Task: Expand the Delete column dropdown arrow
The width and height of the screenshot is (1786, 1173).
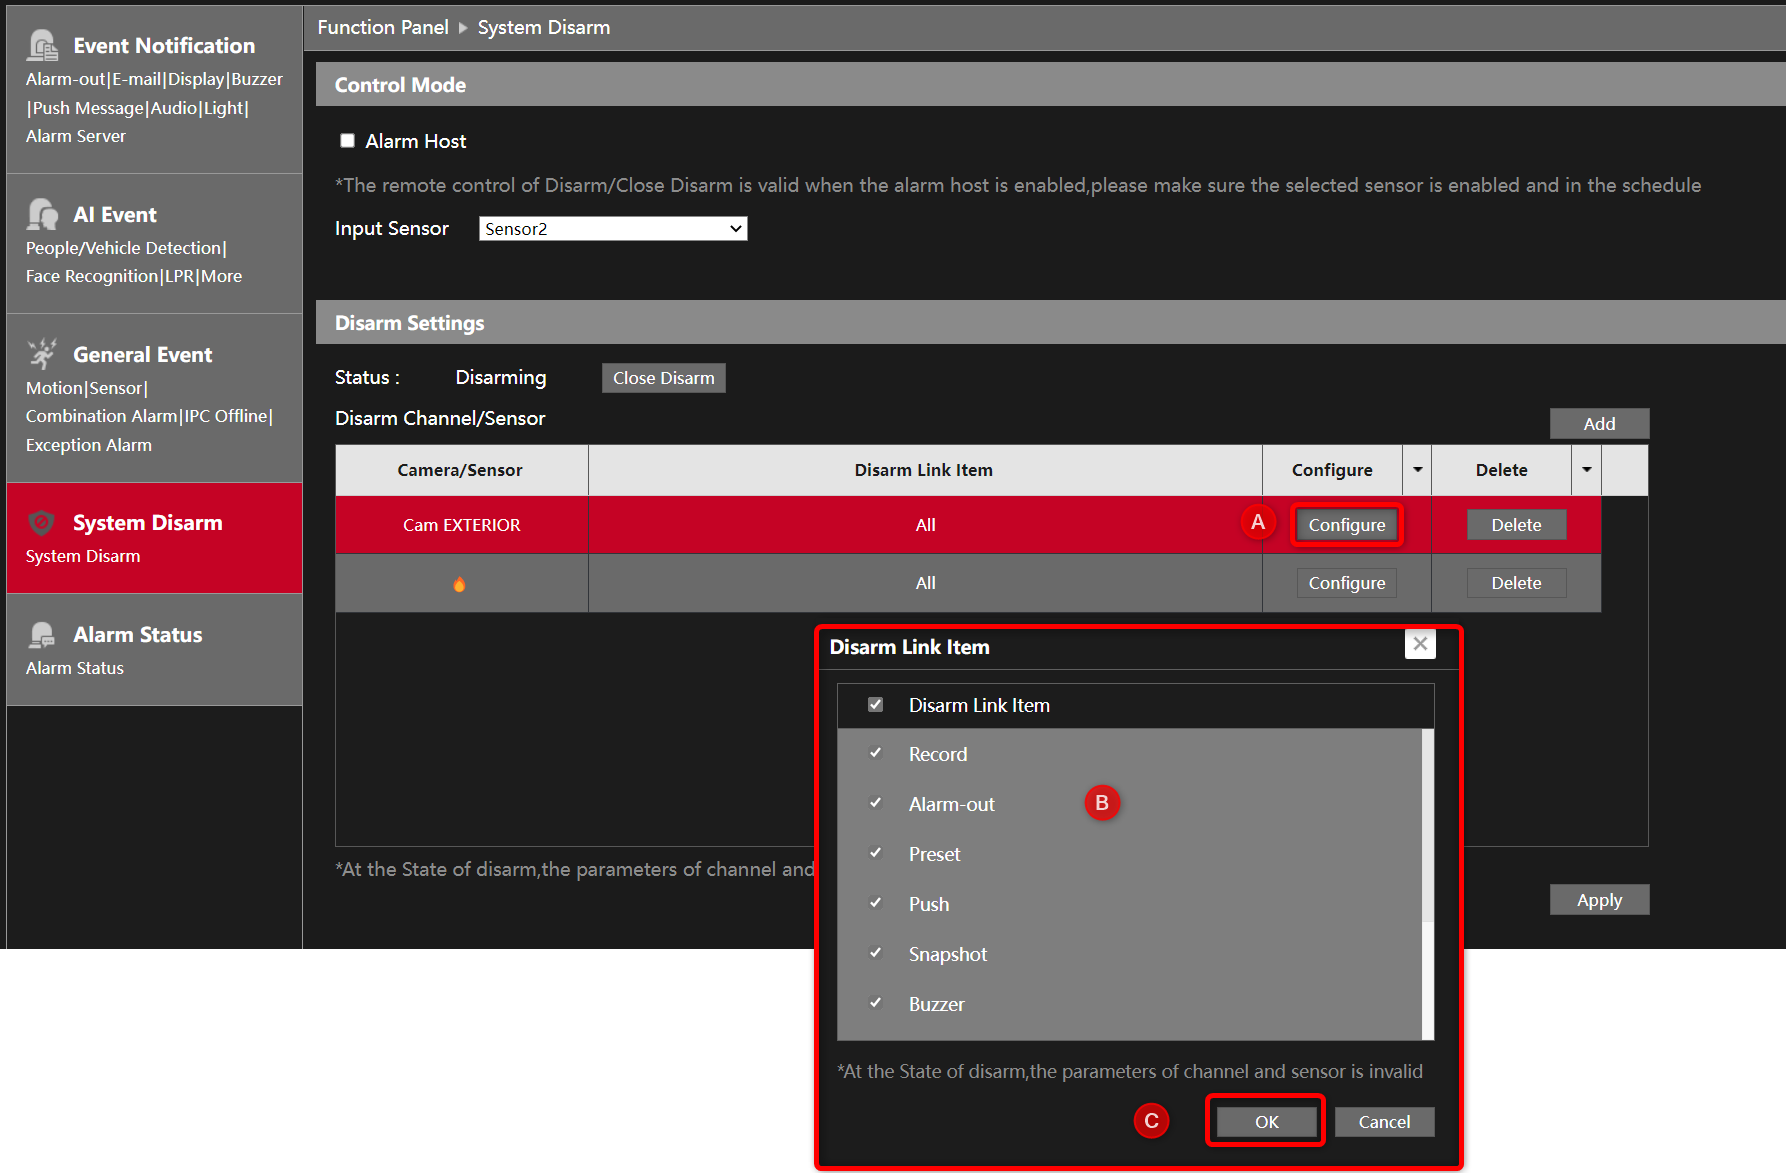Action: (x=1586, y=470)
